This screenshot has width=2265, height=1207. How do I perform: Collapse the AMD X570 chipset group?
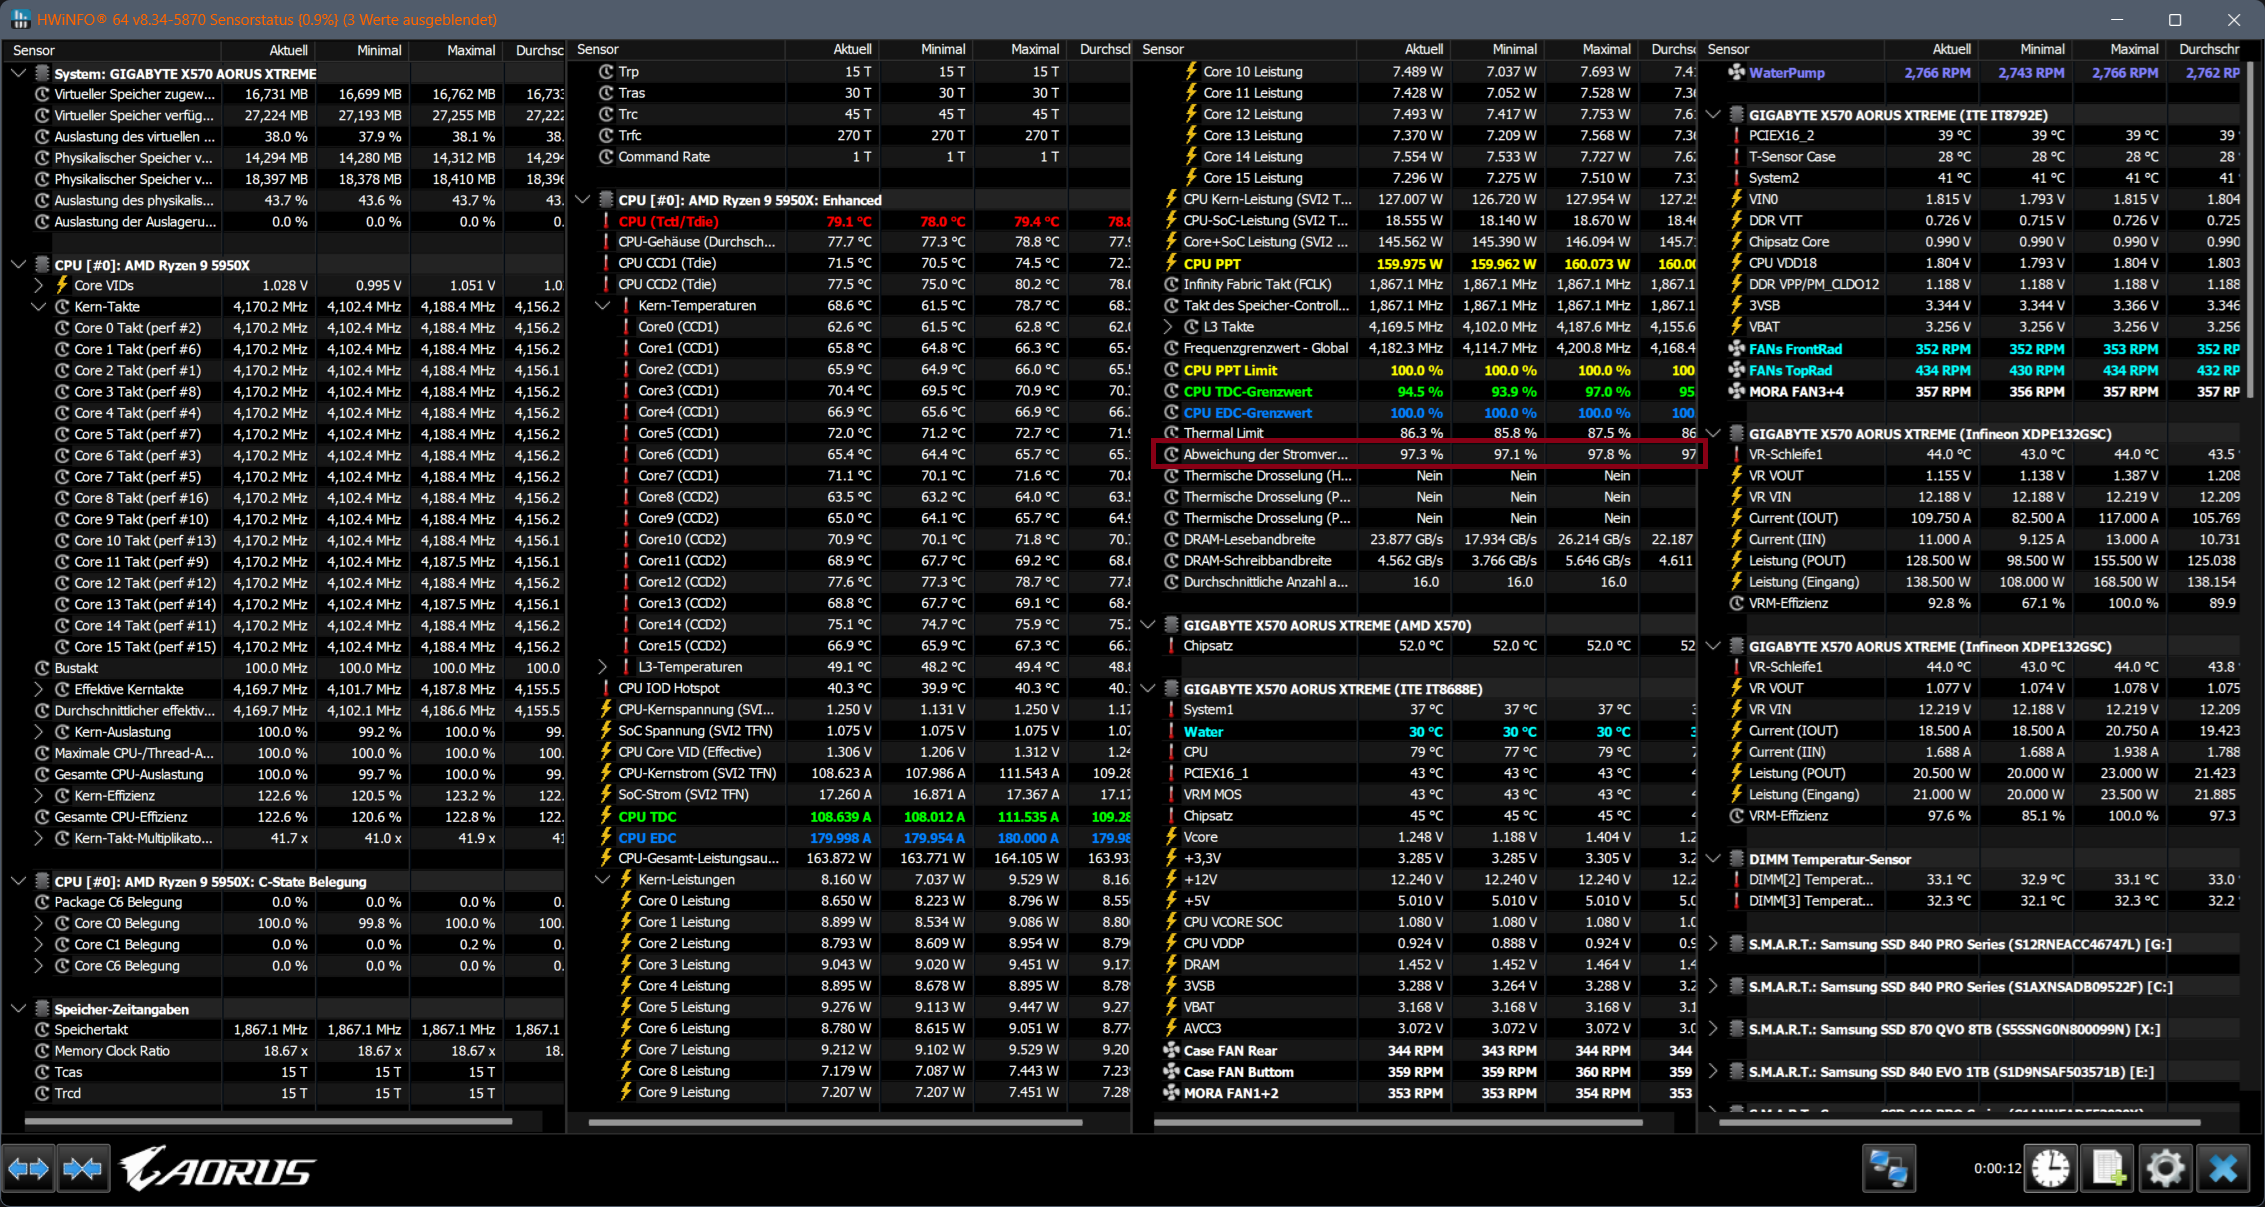(1148, 625)
